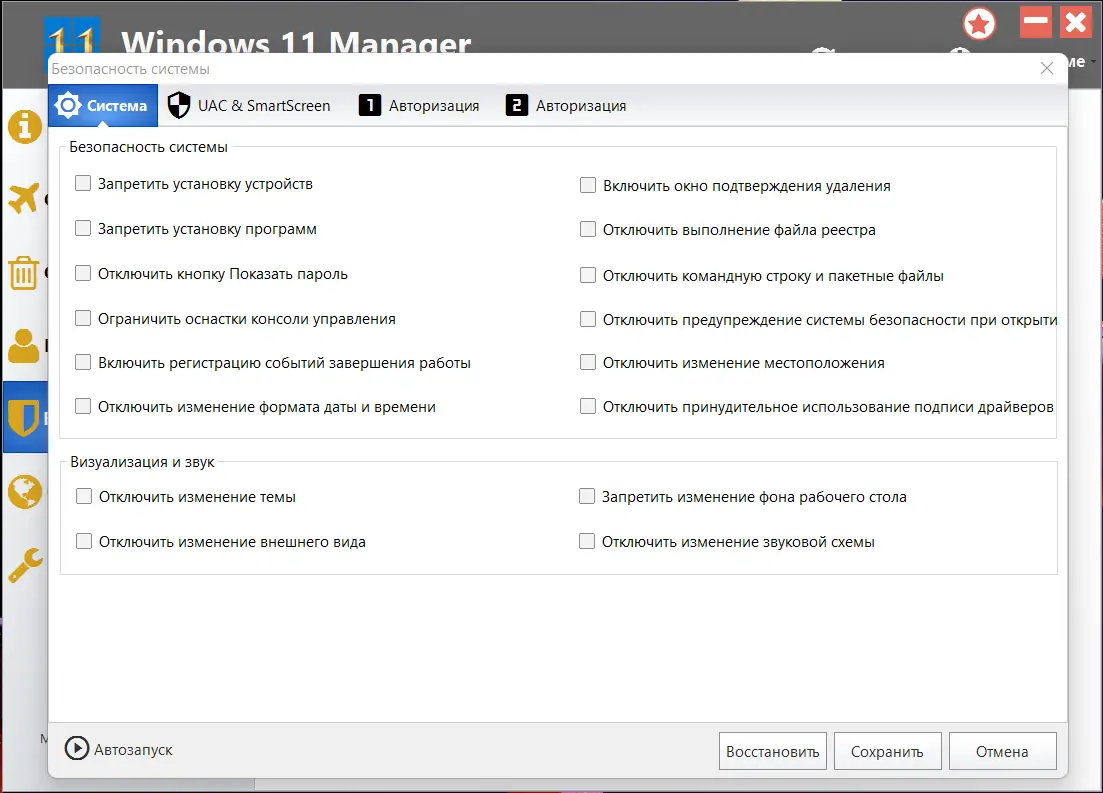Close the Безопасность системы dialog
1103x793 pixels.
1047,68
